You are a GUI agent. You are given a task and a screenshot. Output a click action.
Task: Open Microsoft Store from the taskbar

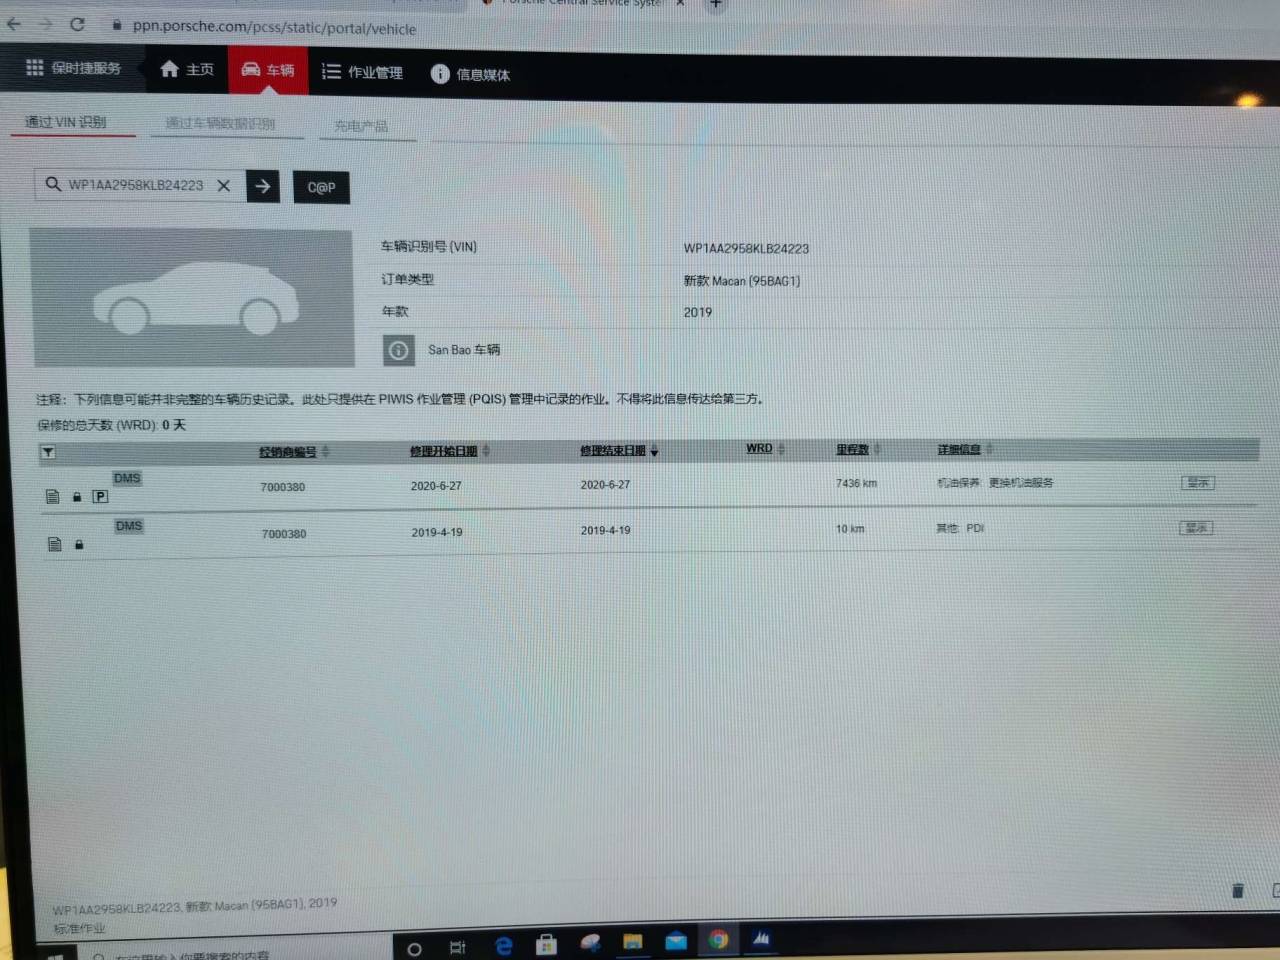(x=546, y=944)
